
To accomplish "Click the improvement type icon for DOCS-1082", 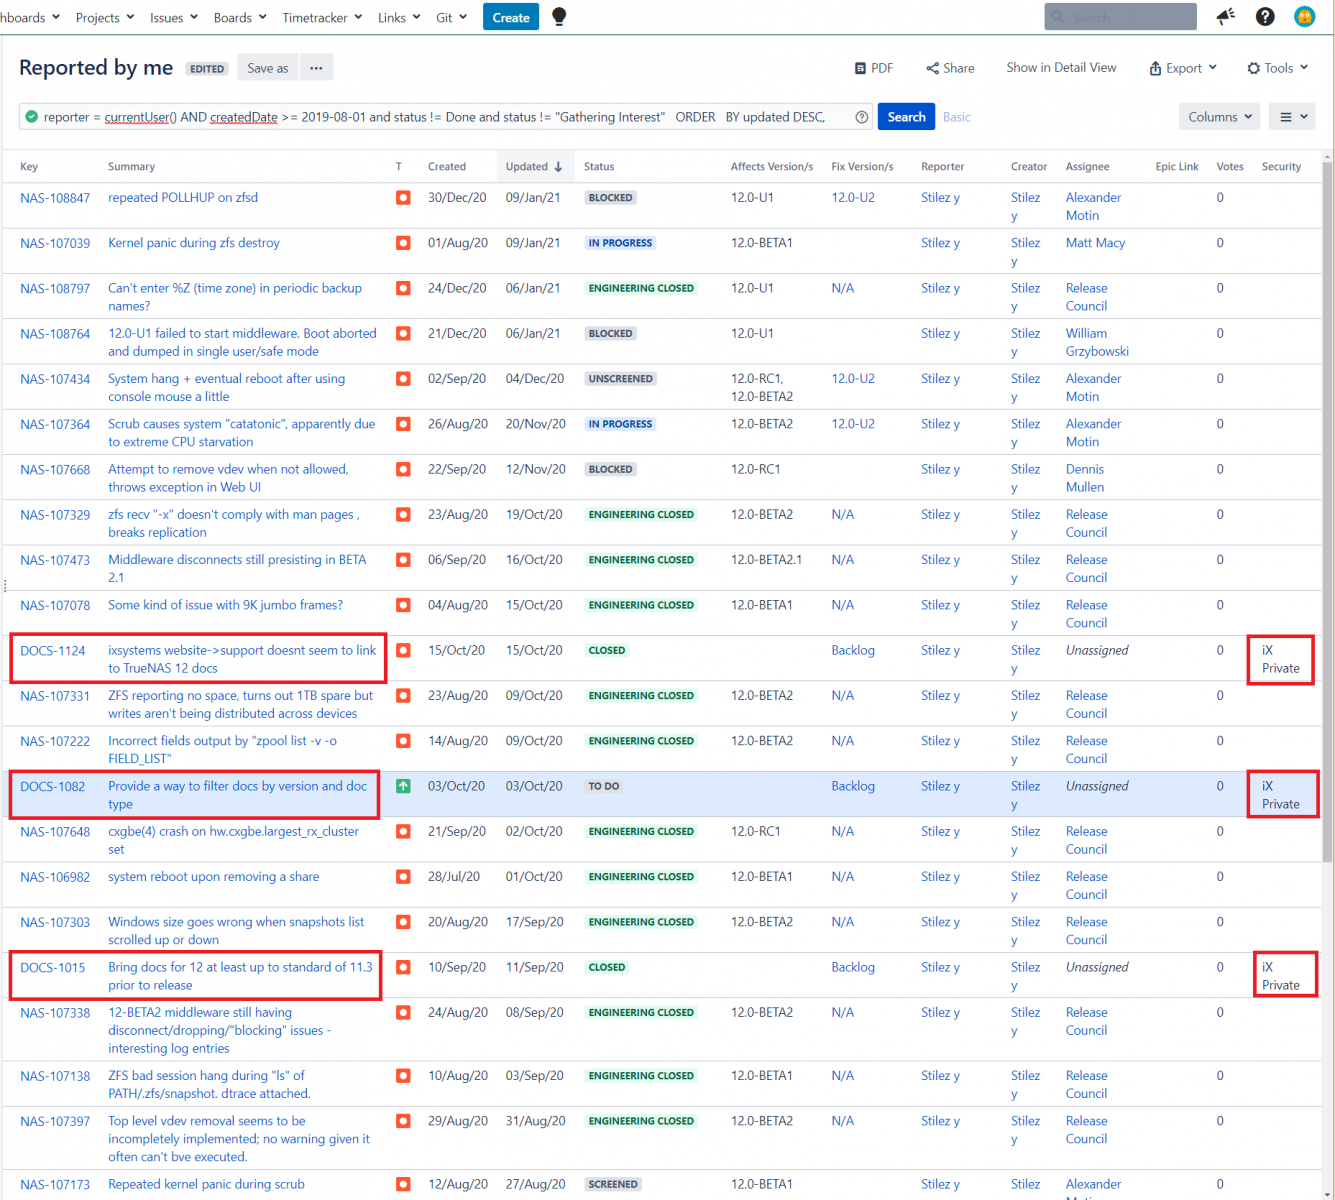I will pyautogui.click(x=403, y=786).
